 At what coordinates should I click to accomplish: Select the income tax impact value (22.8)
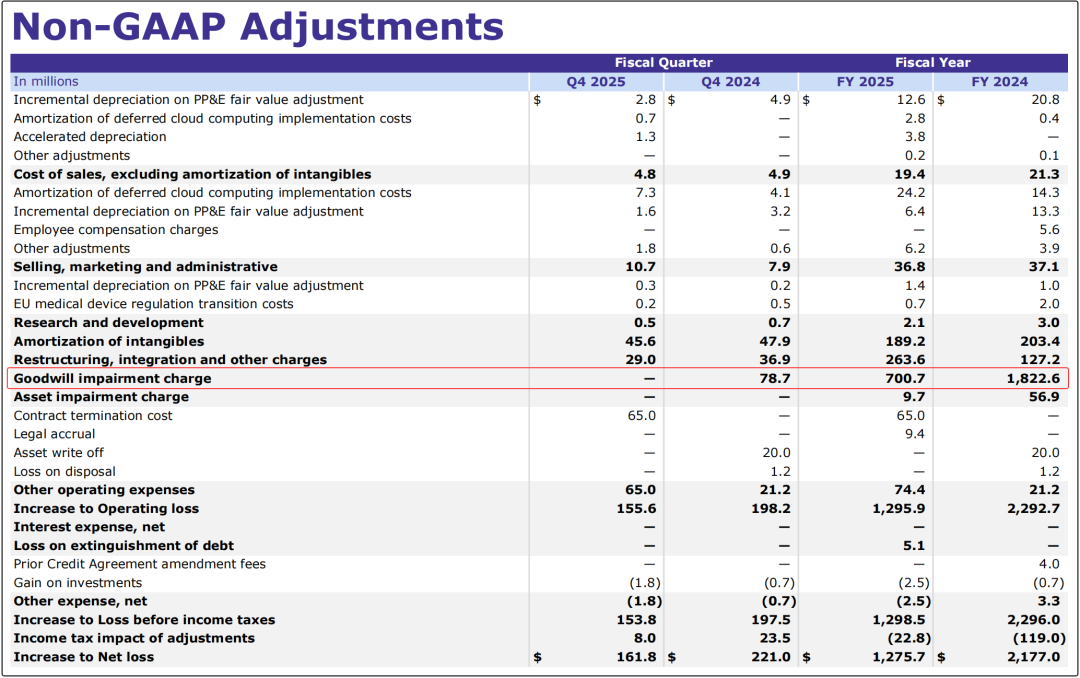point(908,638)
